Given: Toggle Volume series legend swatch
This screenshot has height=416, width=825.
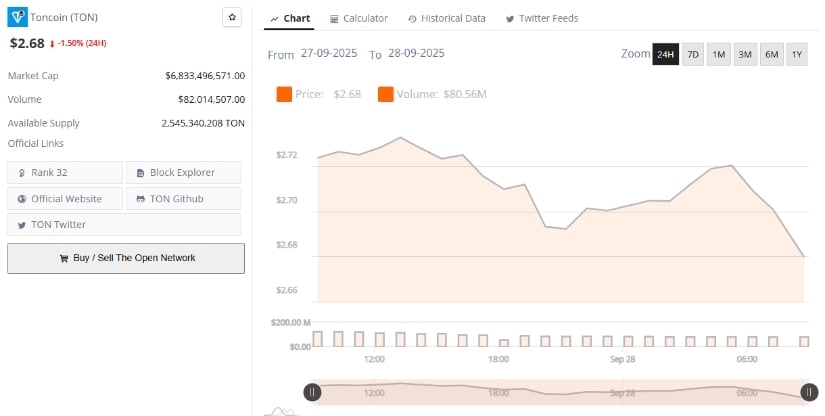Looking at the screenshot, I should pyautogui.click(x=386, y=94).
